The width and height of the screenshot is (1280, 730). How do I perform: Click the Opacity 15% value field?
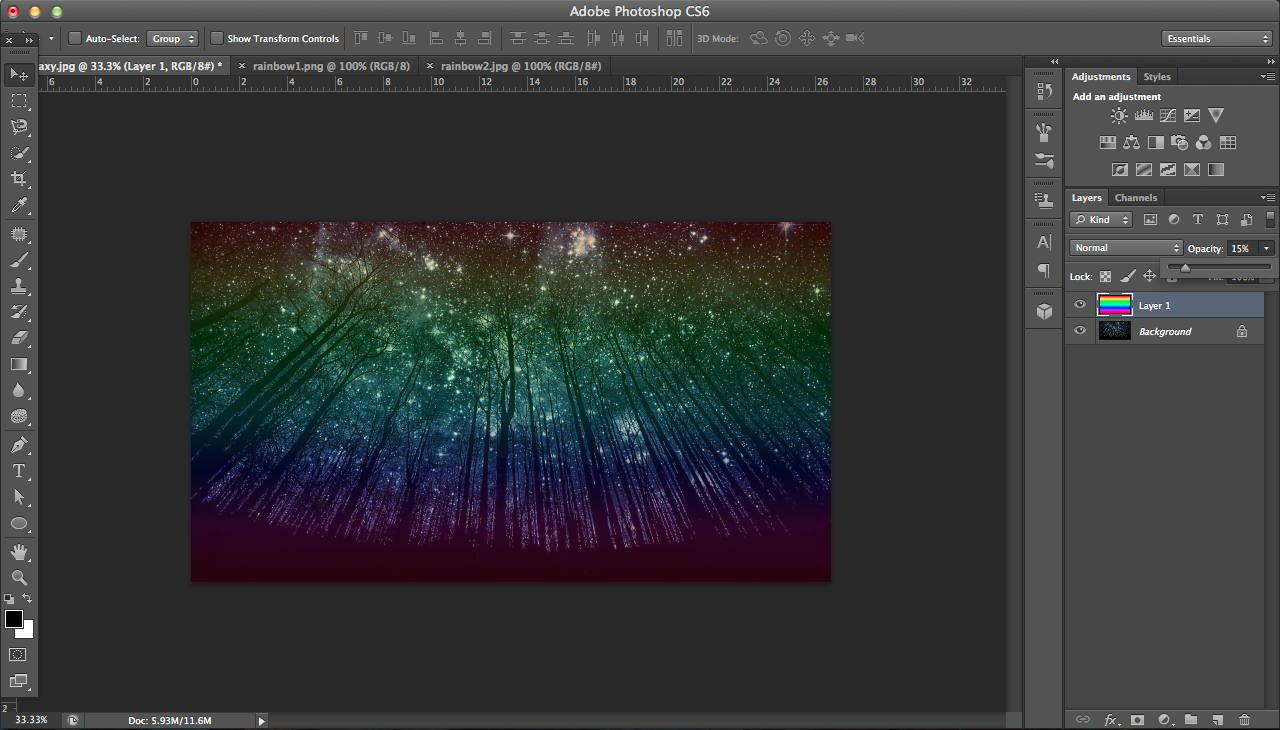coord(1241,248)
